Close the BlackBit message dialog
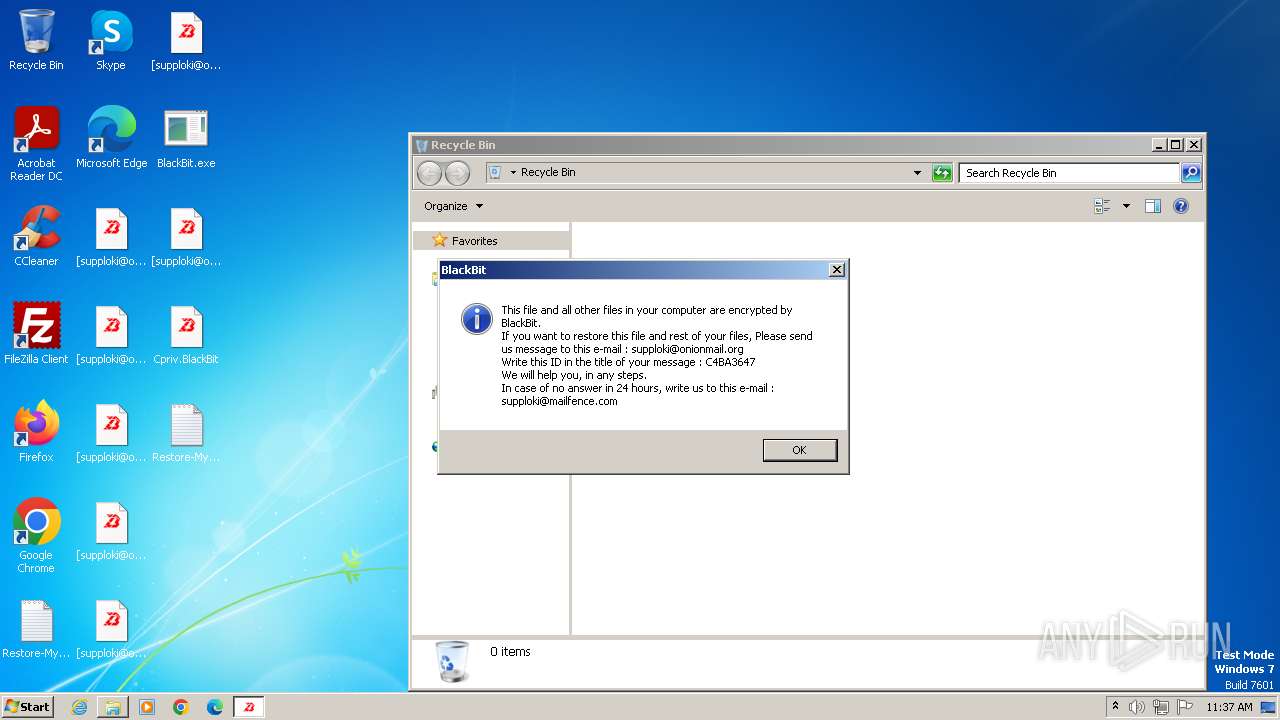 tap(837, 270)
